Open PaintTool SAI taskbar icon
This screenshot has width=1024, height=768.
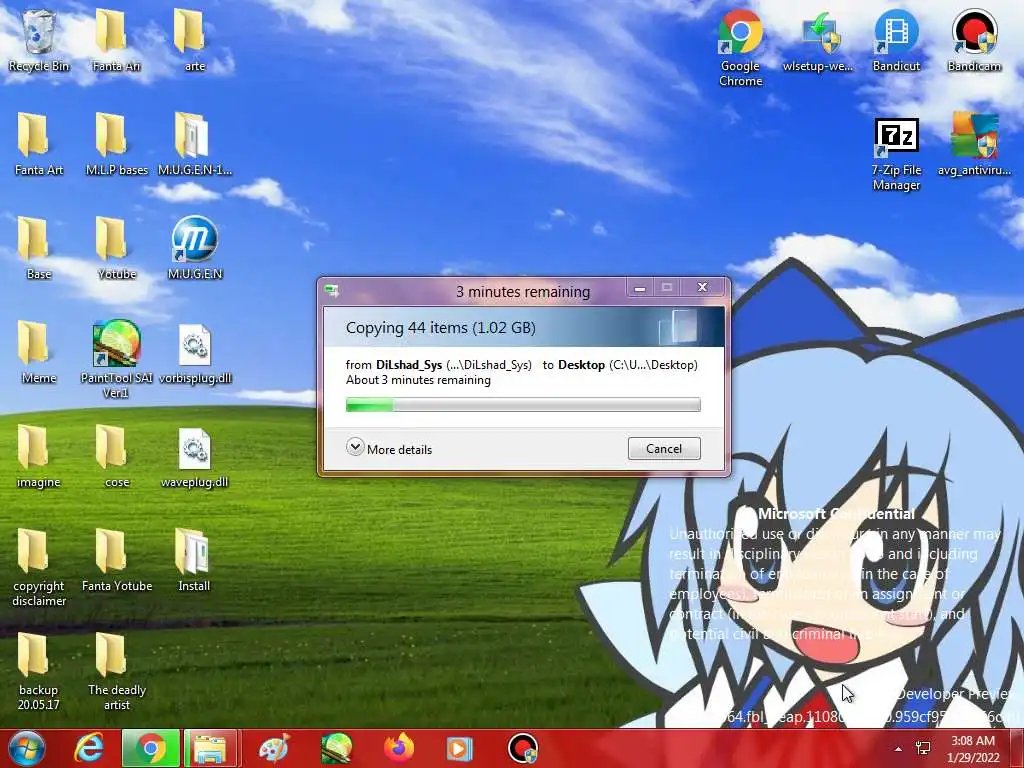tap(336, 748)
